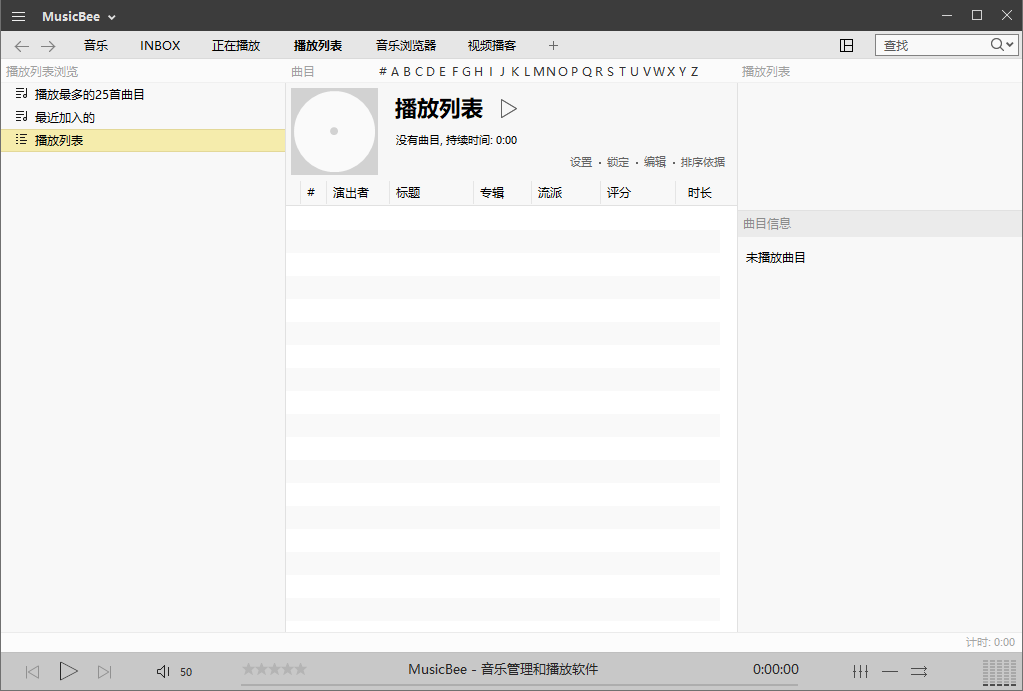
Task: Mute with the speaker volume icon
Action: click(163, 671)
